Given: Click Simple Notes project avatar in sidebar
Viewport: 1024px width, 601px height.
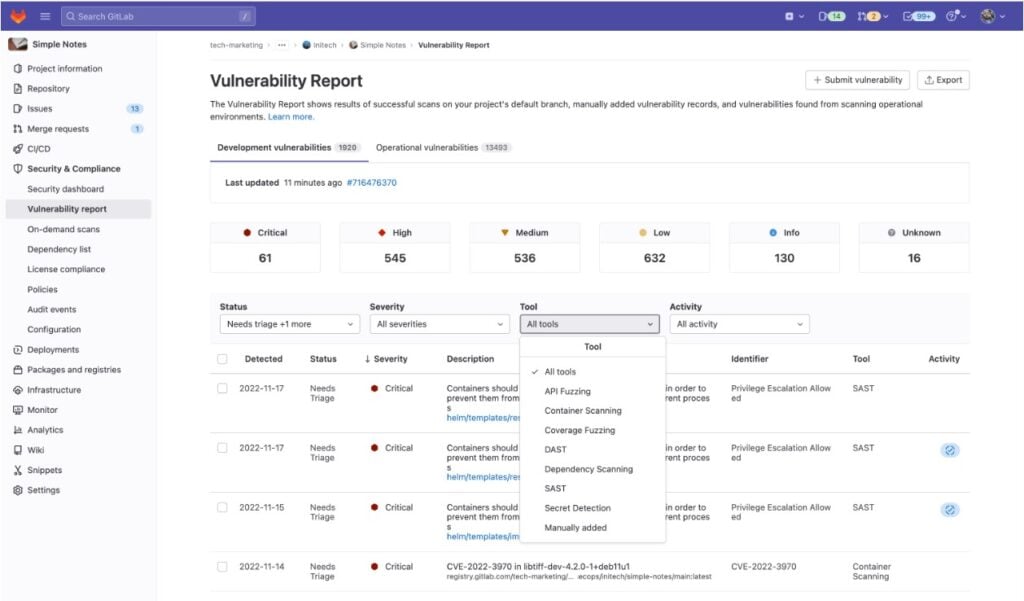Looking at the screenshot, I should [x=18, y=44].
